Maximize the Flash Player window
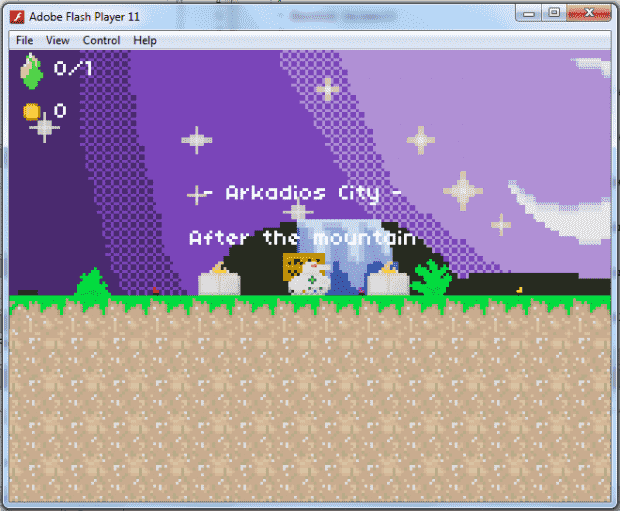 [x=554, y=12]
